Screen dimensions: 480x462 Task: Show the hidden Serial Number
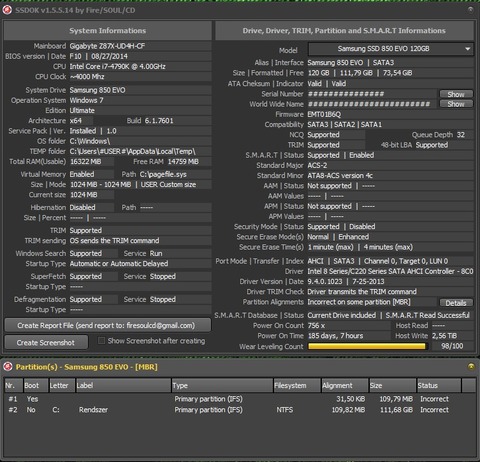tap(456, 94)
